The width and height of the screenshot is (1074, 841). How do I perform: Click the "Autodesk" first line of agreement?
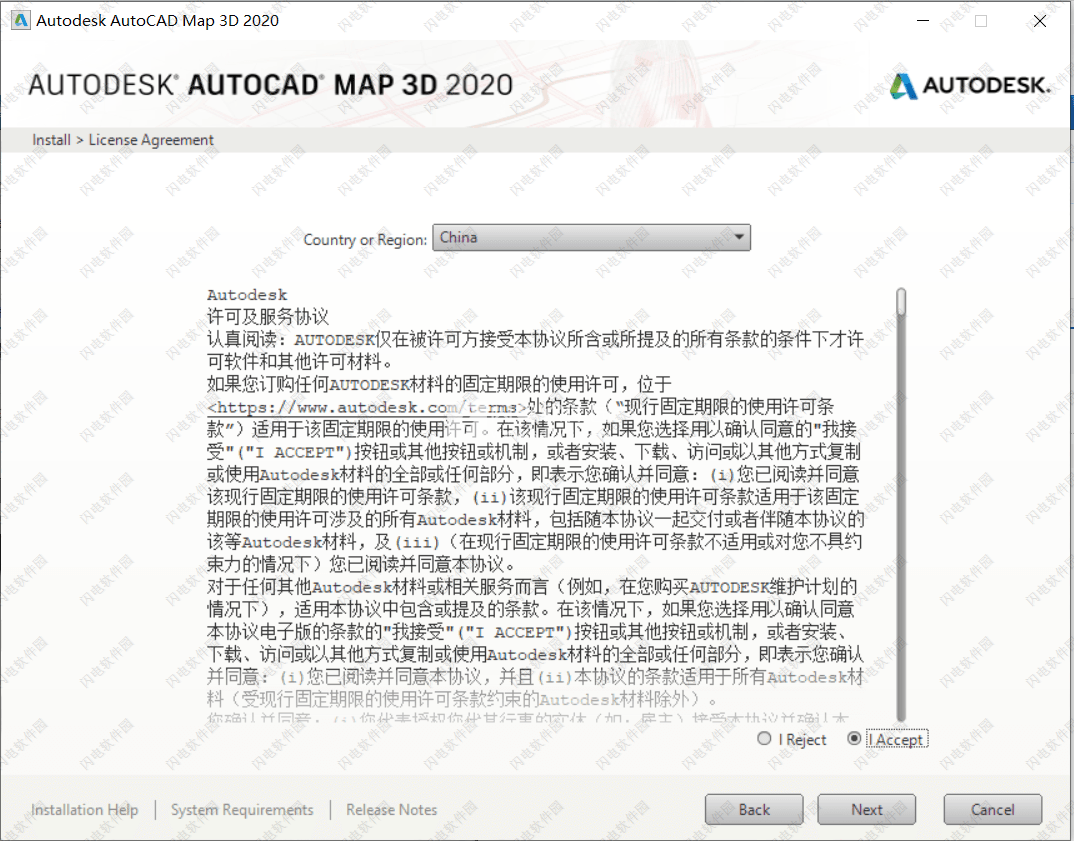tap(247, 295)
